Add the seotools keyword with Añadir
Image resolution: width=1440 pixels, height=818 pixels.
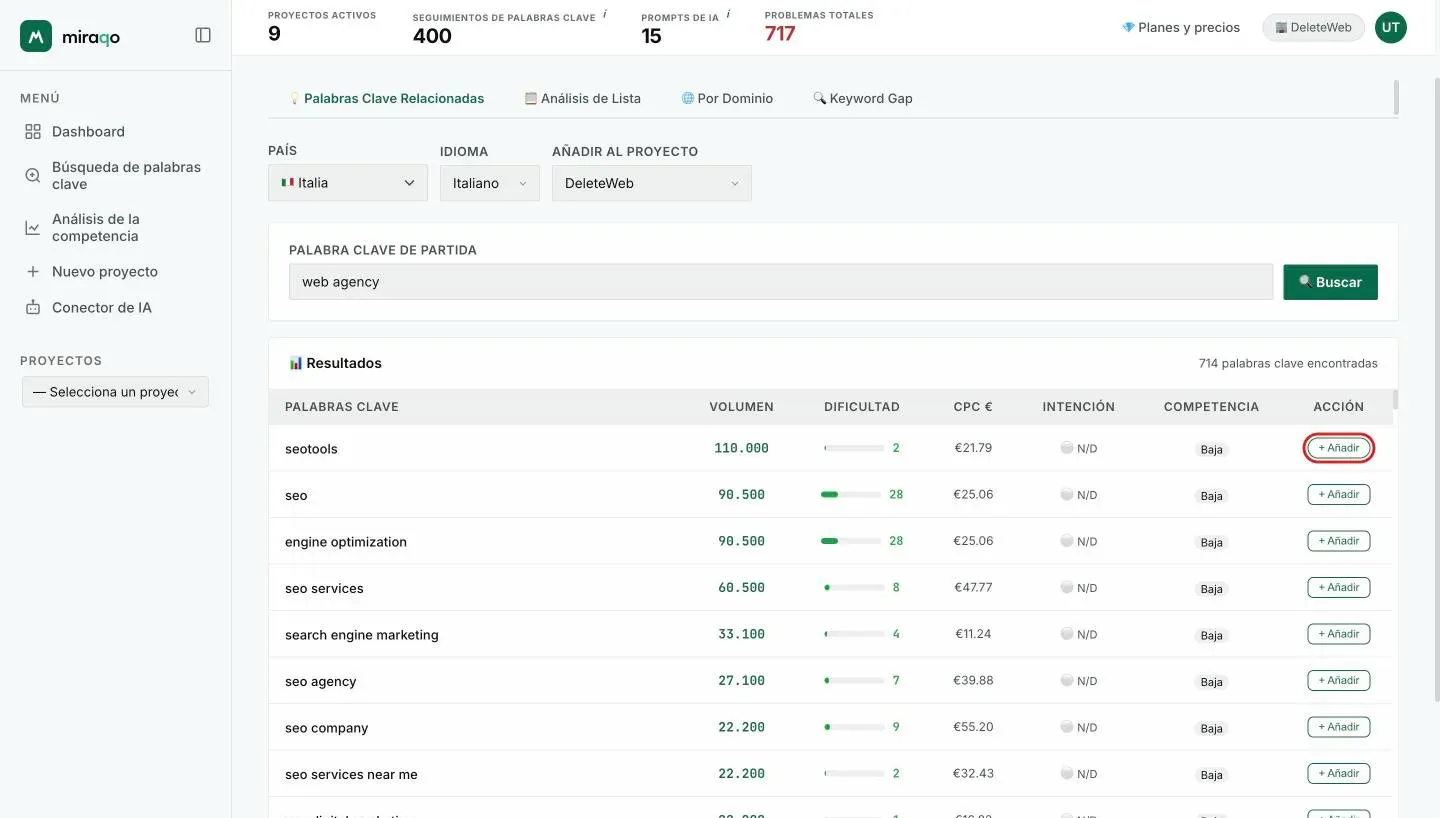[x=1339, y=448]
